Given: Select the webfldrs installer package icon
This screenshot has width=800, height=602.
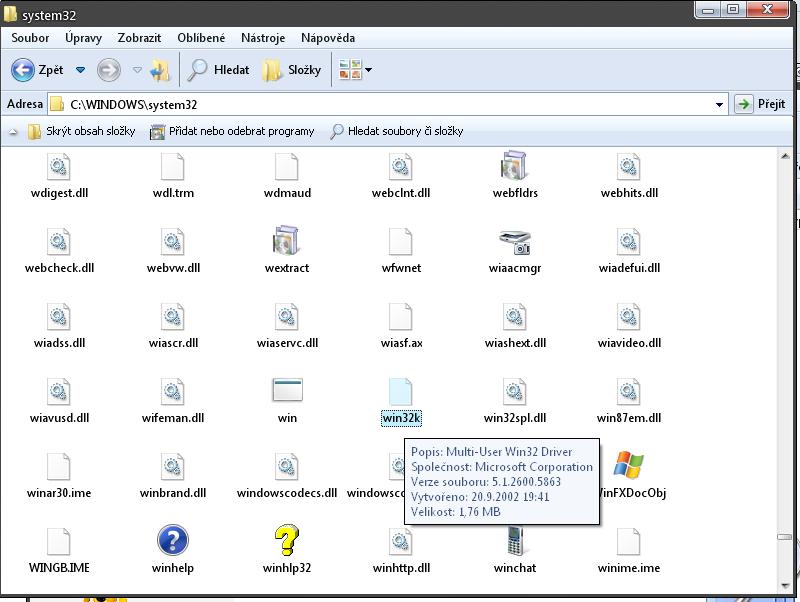Looking at the screenshot, I should pyautogui.click(x=514, y=166).
